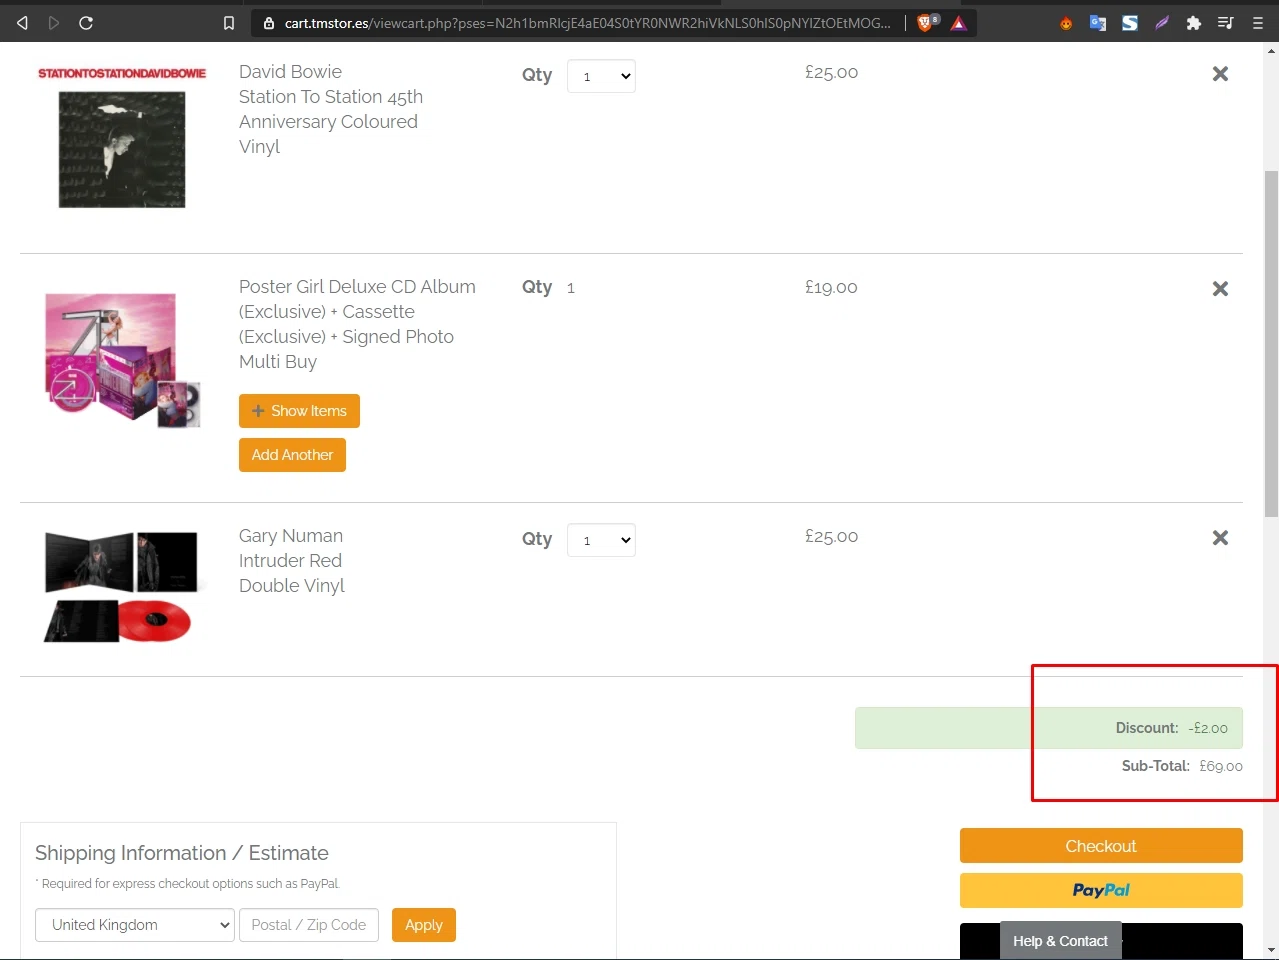Reload the cart page
This screenshot has height=960, width=1279.
point(86,22)
